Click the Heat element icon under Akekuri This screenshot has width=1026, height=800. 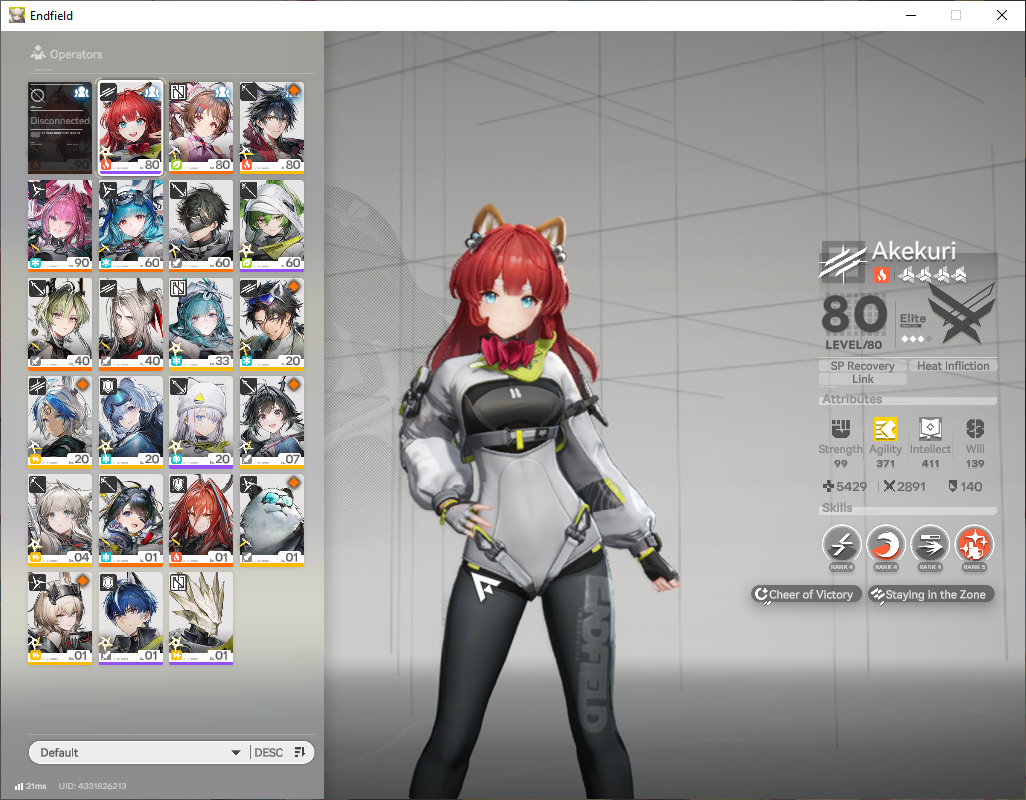[881, 275]
